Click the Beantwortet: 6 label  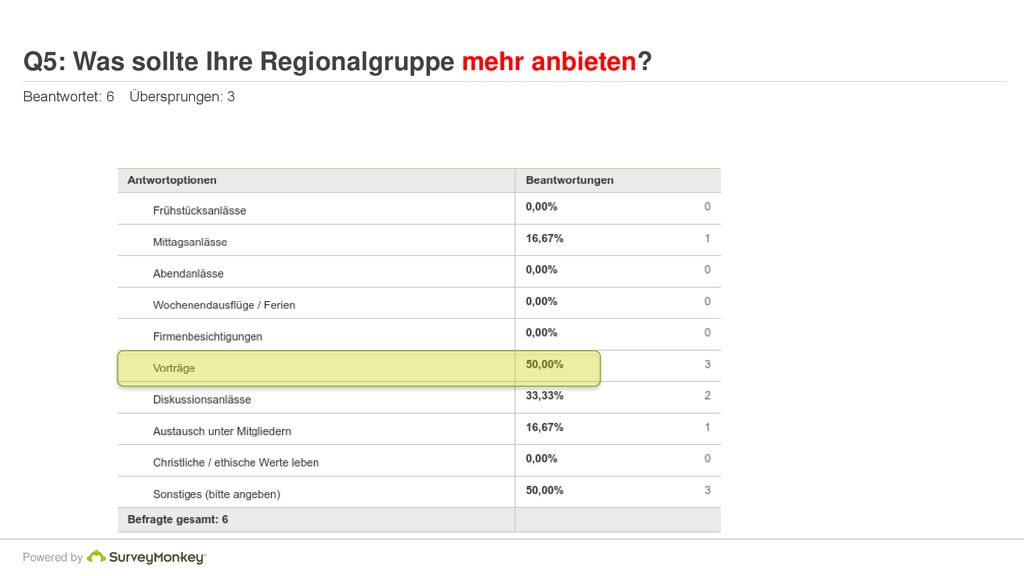pyautogui.click(x=69, y=97)
